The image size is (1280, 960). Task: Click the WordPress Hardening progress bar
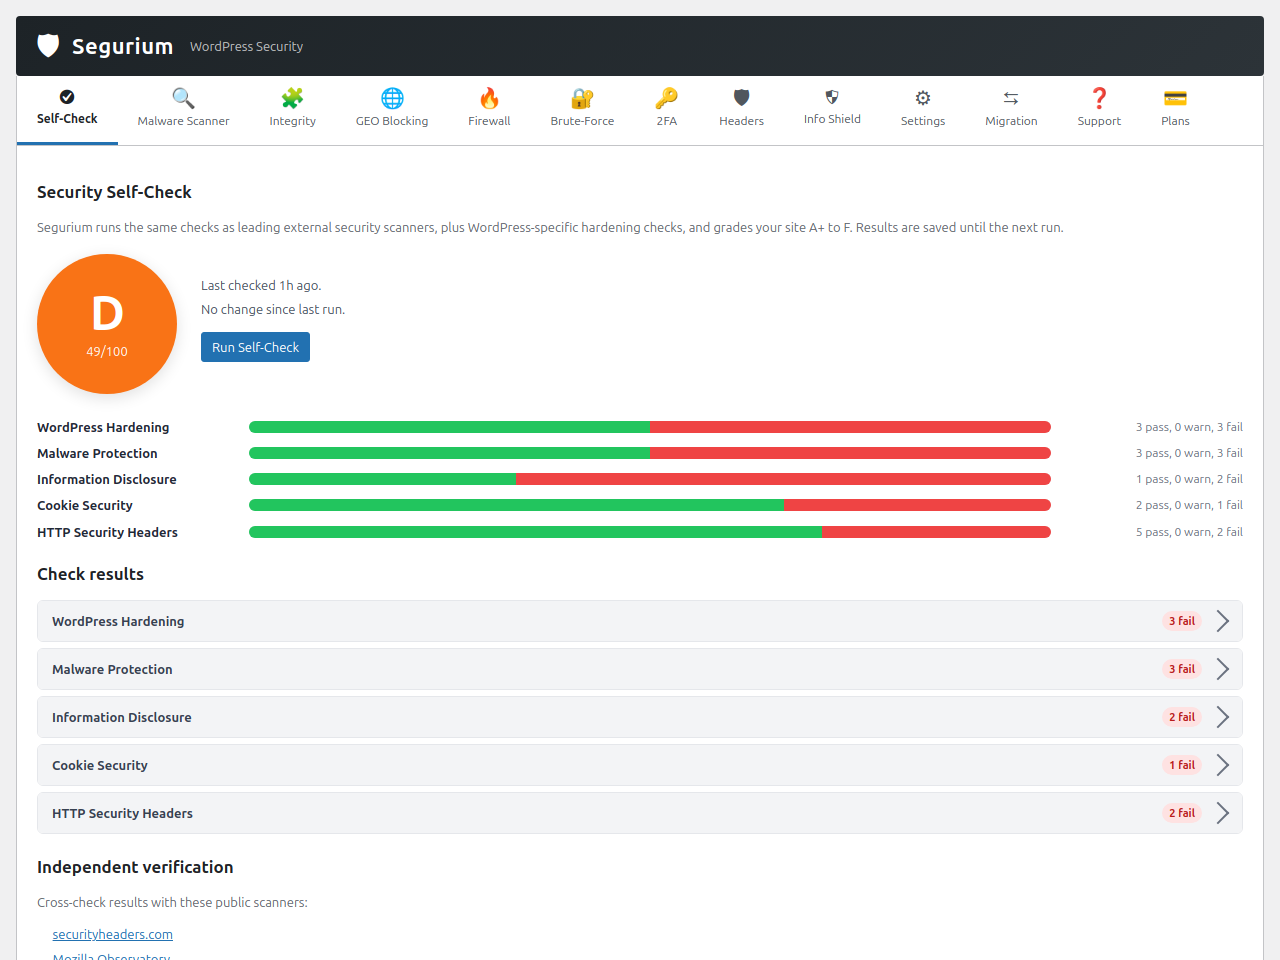650,427
